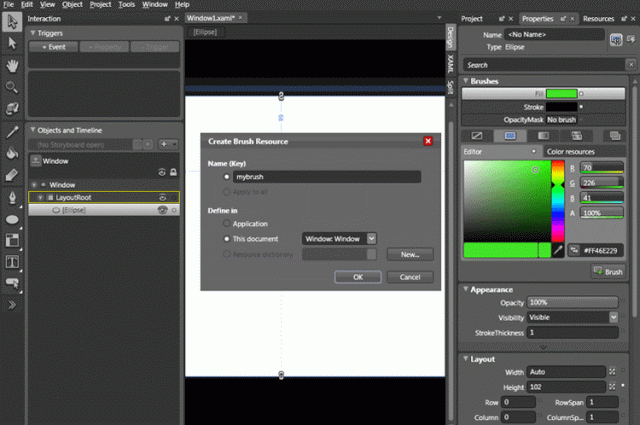The image size is (640, 425).
Task: Toggle visibility eye for LayoutRoot
Action: pos(162,198)
